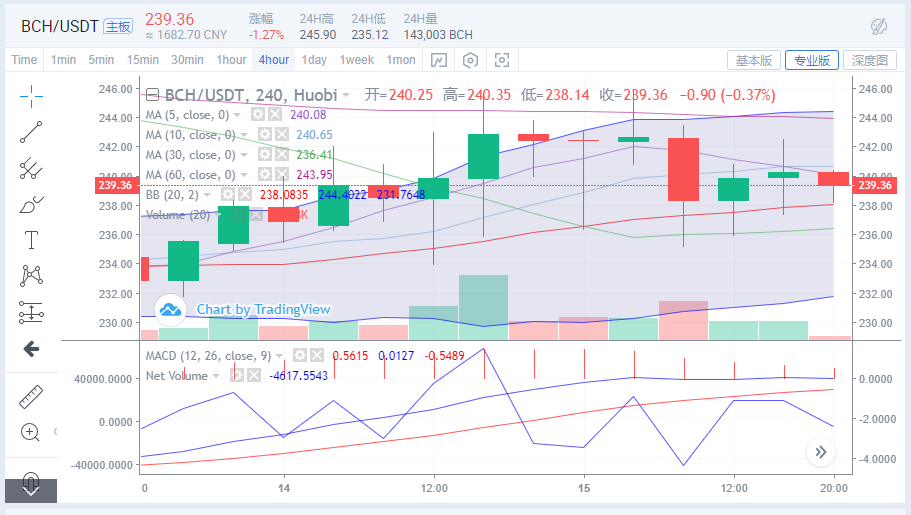Collapse the chart legend minus box
The image size is (911, 515).
click(x=152, y=95)
